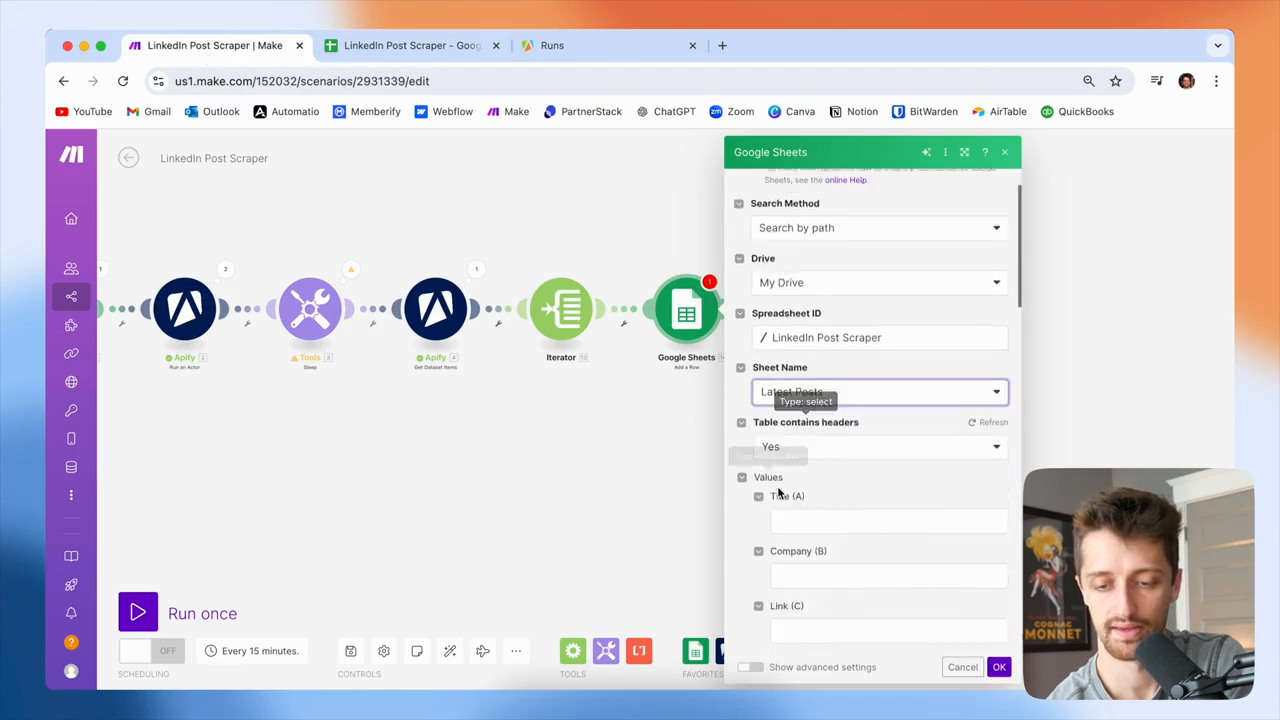Open Table contains headers Yes dropdown
This screenshot has height=720, width=1280.
pyautogui.click(x=880, y=447)
